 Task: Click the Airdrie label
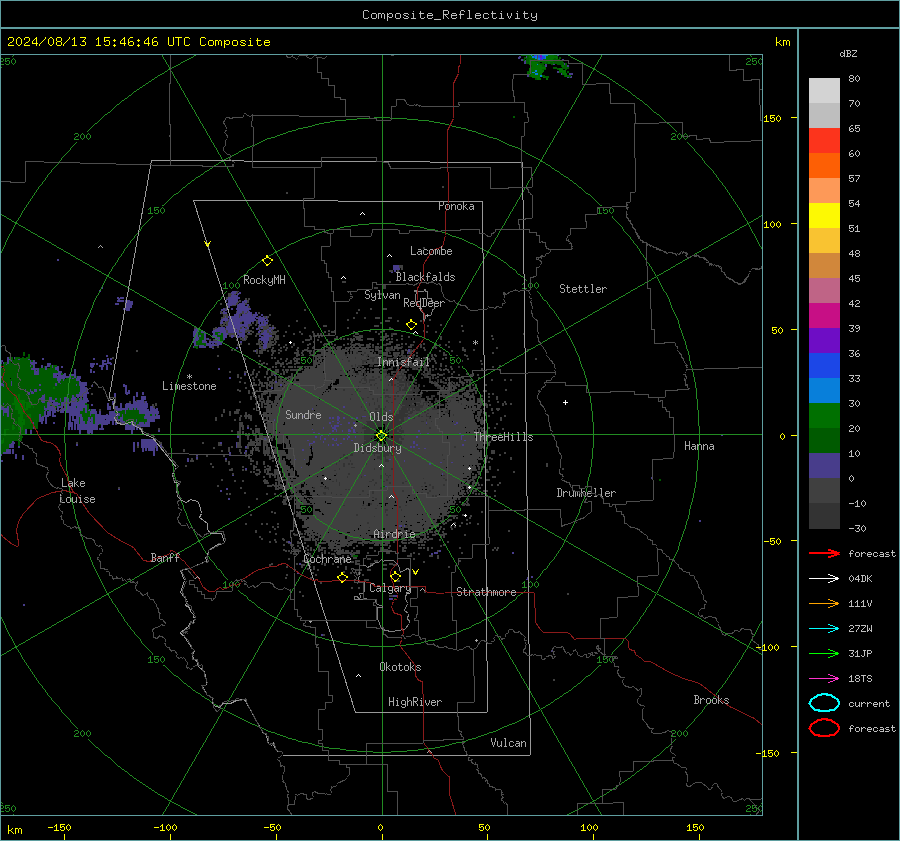click(x=394, y=534)
